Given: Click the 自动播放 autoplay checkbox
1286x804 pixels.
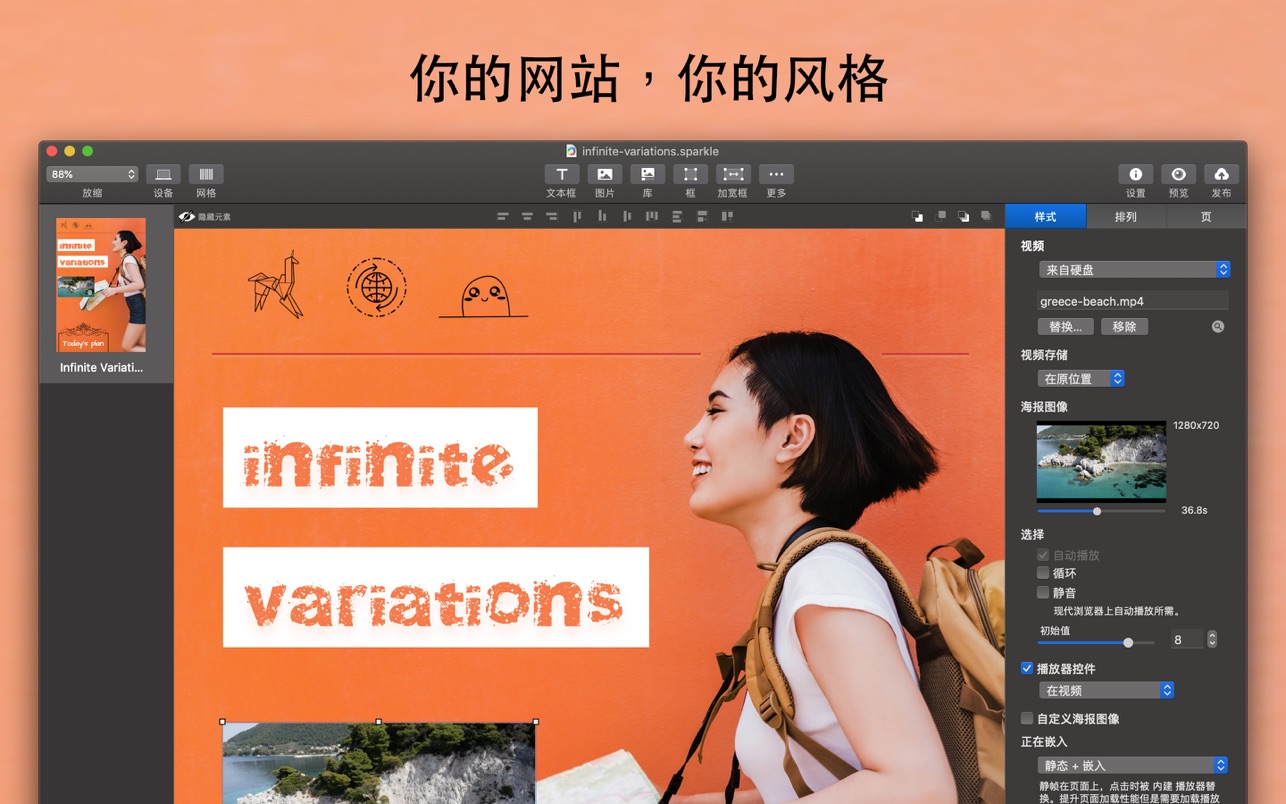Looking at the screenshot, I should (1043, 555).
